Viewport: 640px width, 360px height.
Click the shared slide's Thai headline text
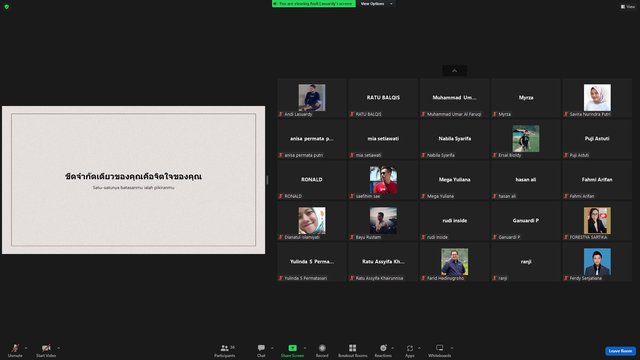click(x=133, y=177)
